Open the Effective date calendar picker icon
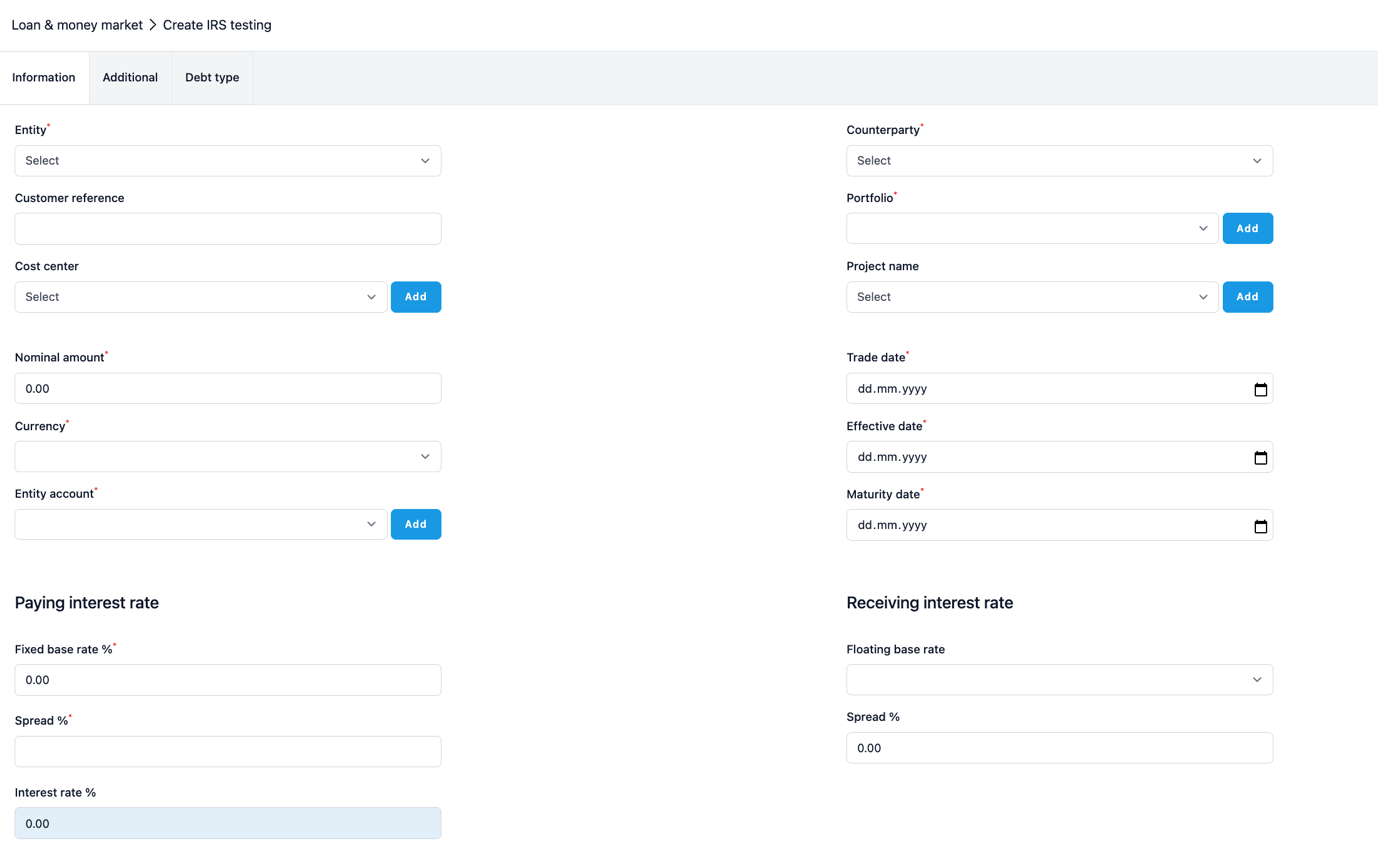This screenshot has height=863, width=1378. (x=1260, y=457)
